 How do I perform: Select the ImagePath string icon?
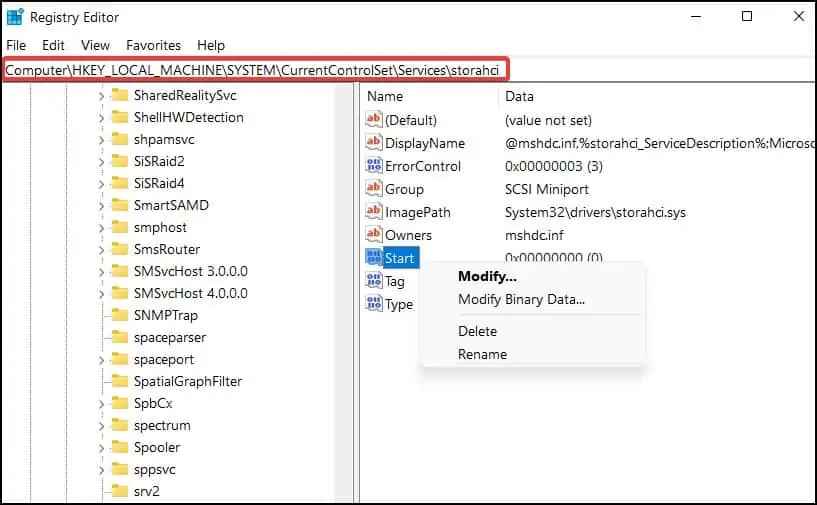[x=374, y=212]
